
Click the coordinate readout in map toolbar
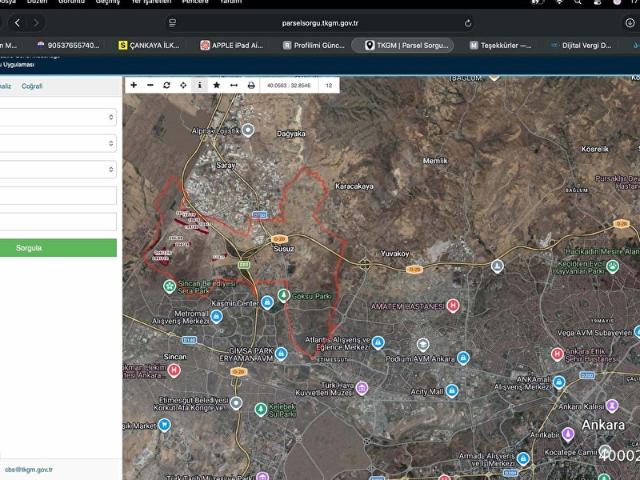[x=289, y=85]
